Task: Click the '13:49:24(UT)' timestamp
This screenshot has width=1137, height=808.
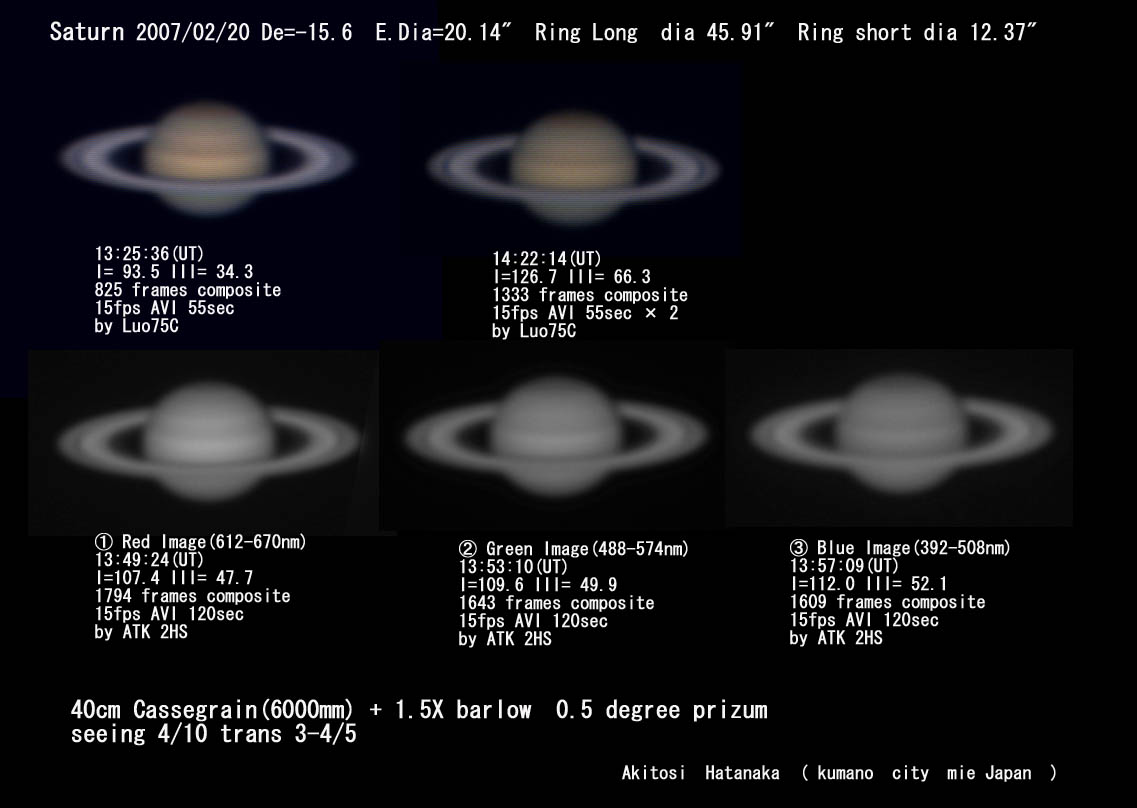Action: tap(149, 560)
